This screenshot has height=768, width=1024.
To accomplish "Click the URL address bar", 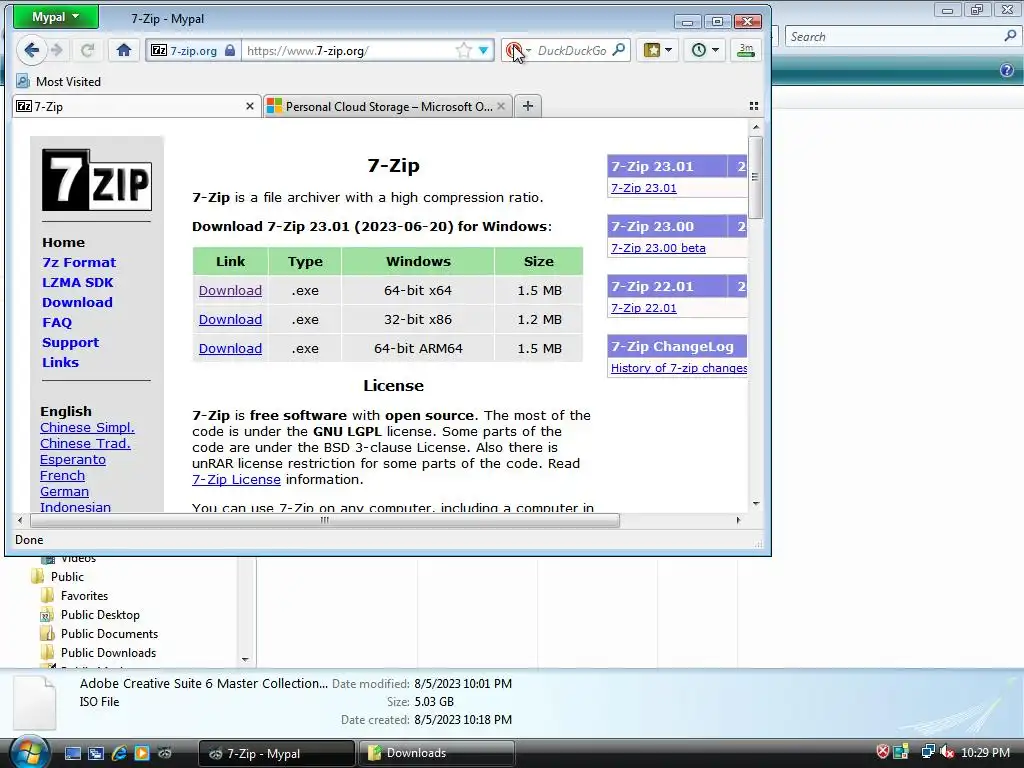I will (349, 50).
